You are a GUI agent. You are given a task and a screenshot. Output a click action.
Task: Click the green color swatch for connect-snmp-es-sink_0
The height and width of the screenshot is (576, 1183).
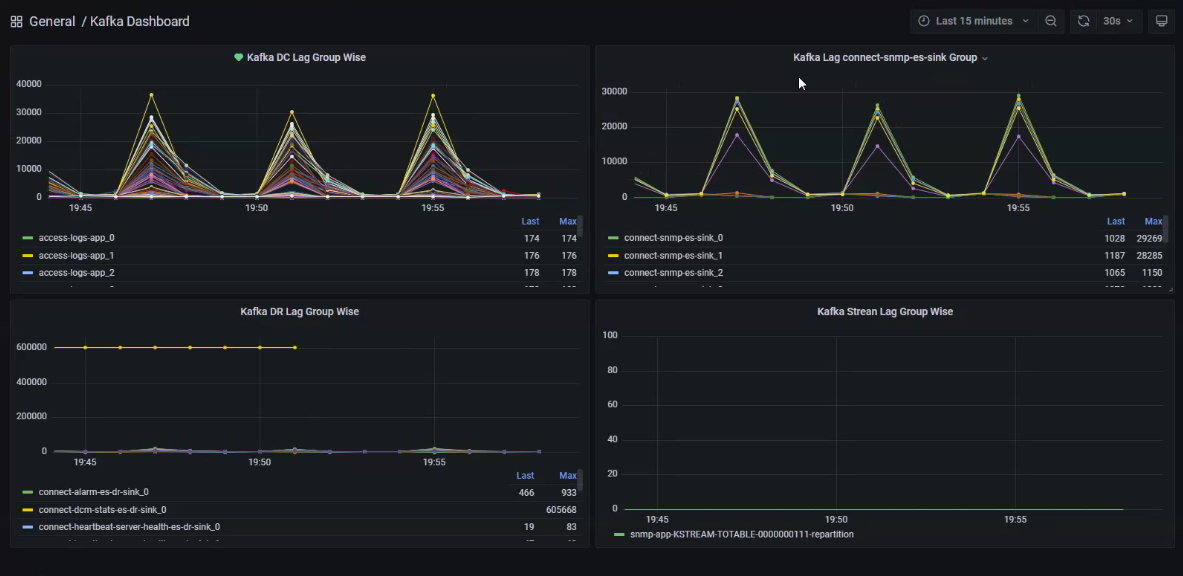pyautogui.click(x=613, y=239)
